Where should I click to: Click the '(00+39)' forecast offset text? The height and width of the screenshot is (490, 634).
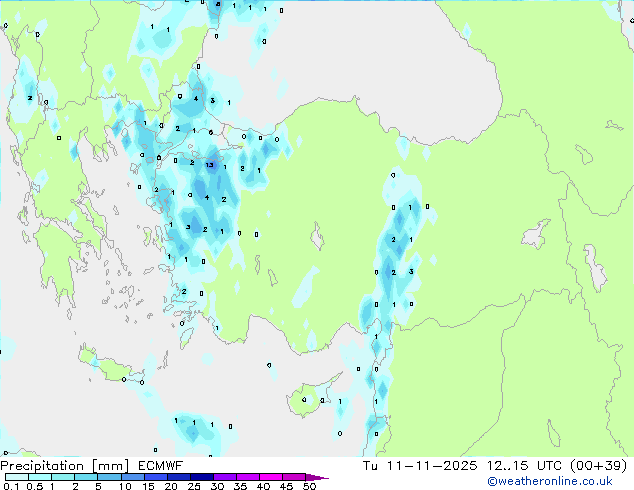pos(598,466)
